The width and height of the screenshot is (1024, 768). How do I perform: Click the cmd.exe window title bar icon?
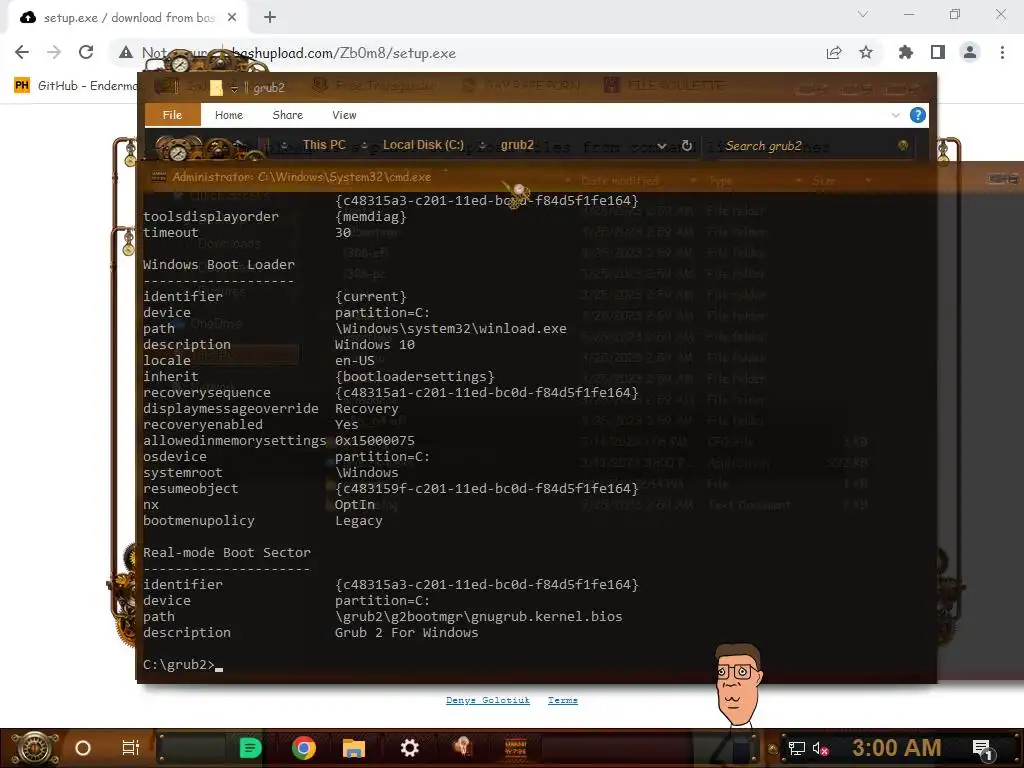click(159, 177)
